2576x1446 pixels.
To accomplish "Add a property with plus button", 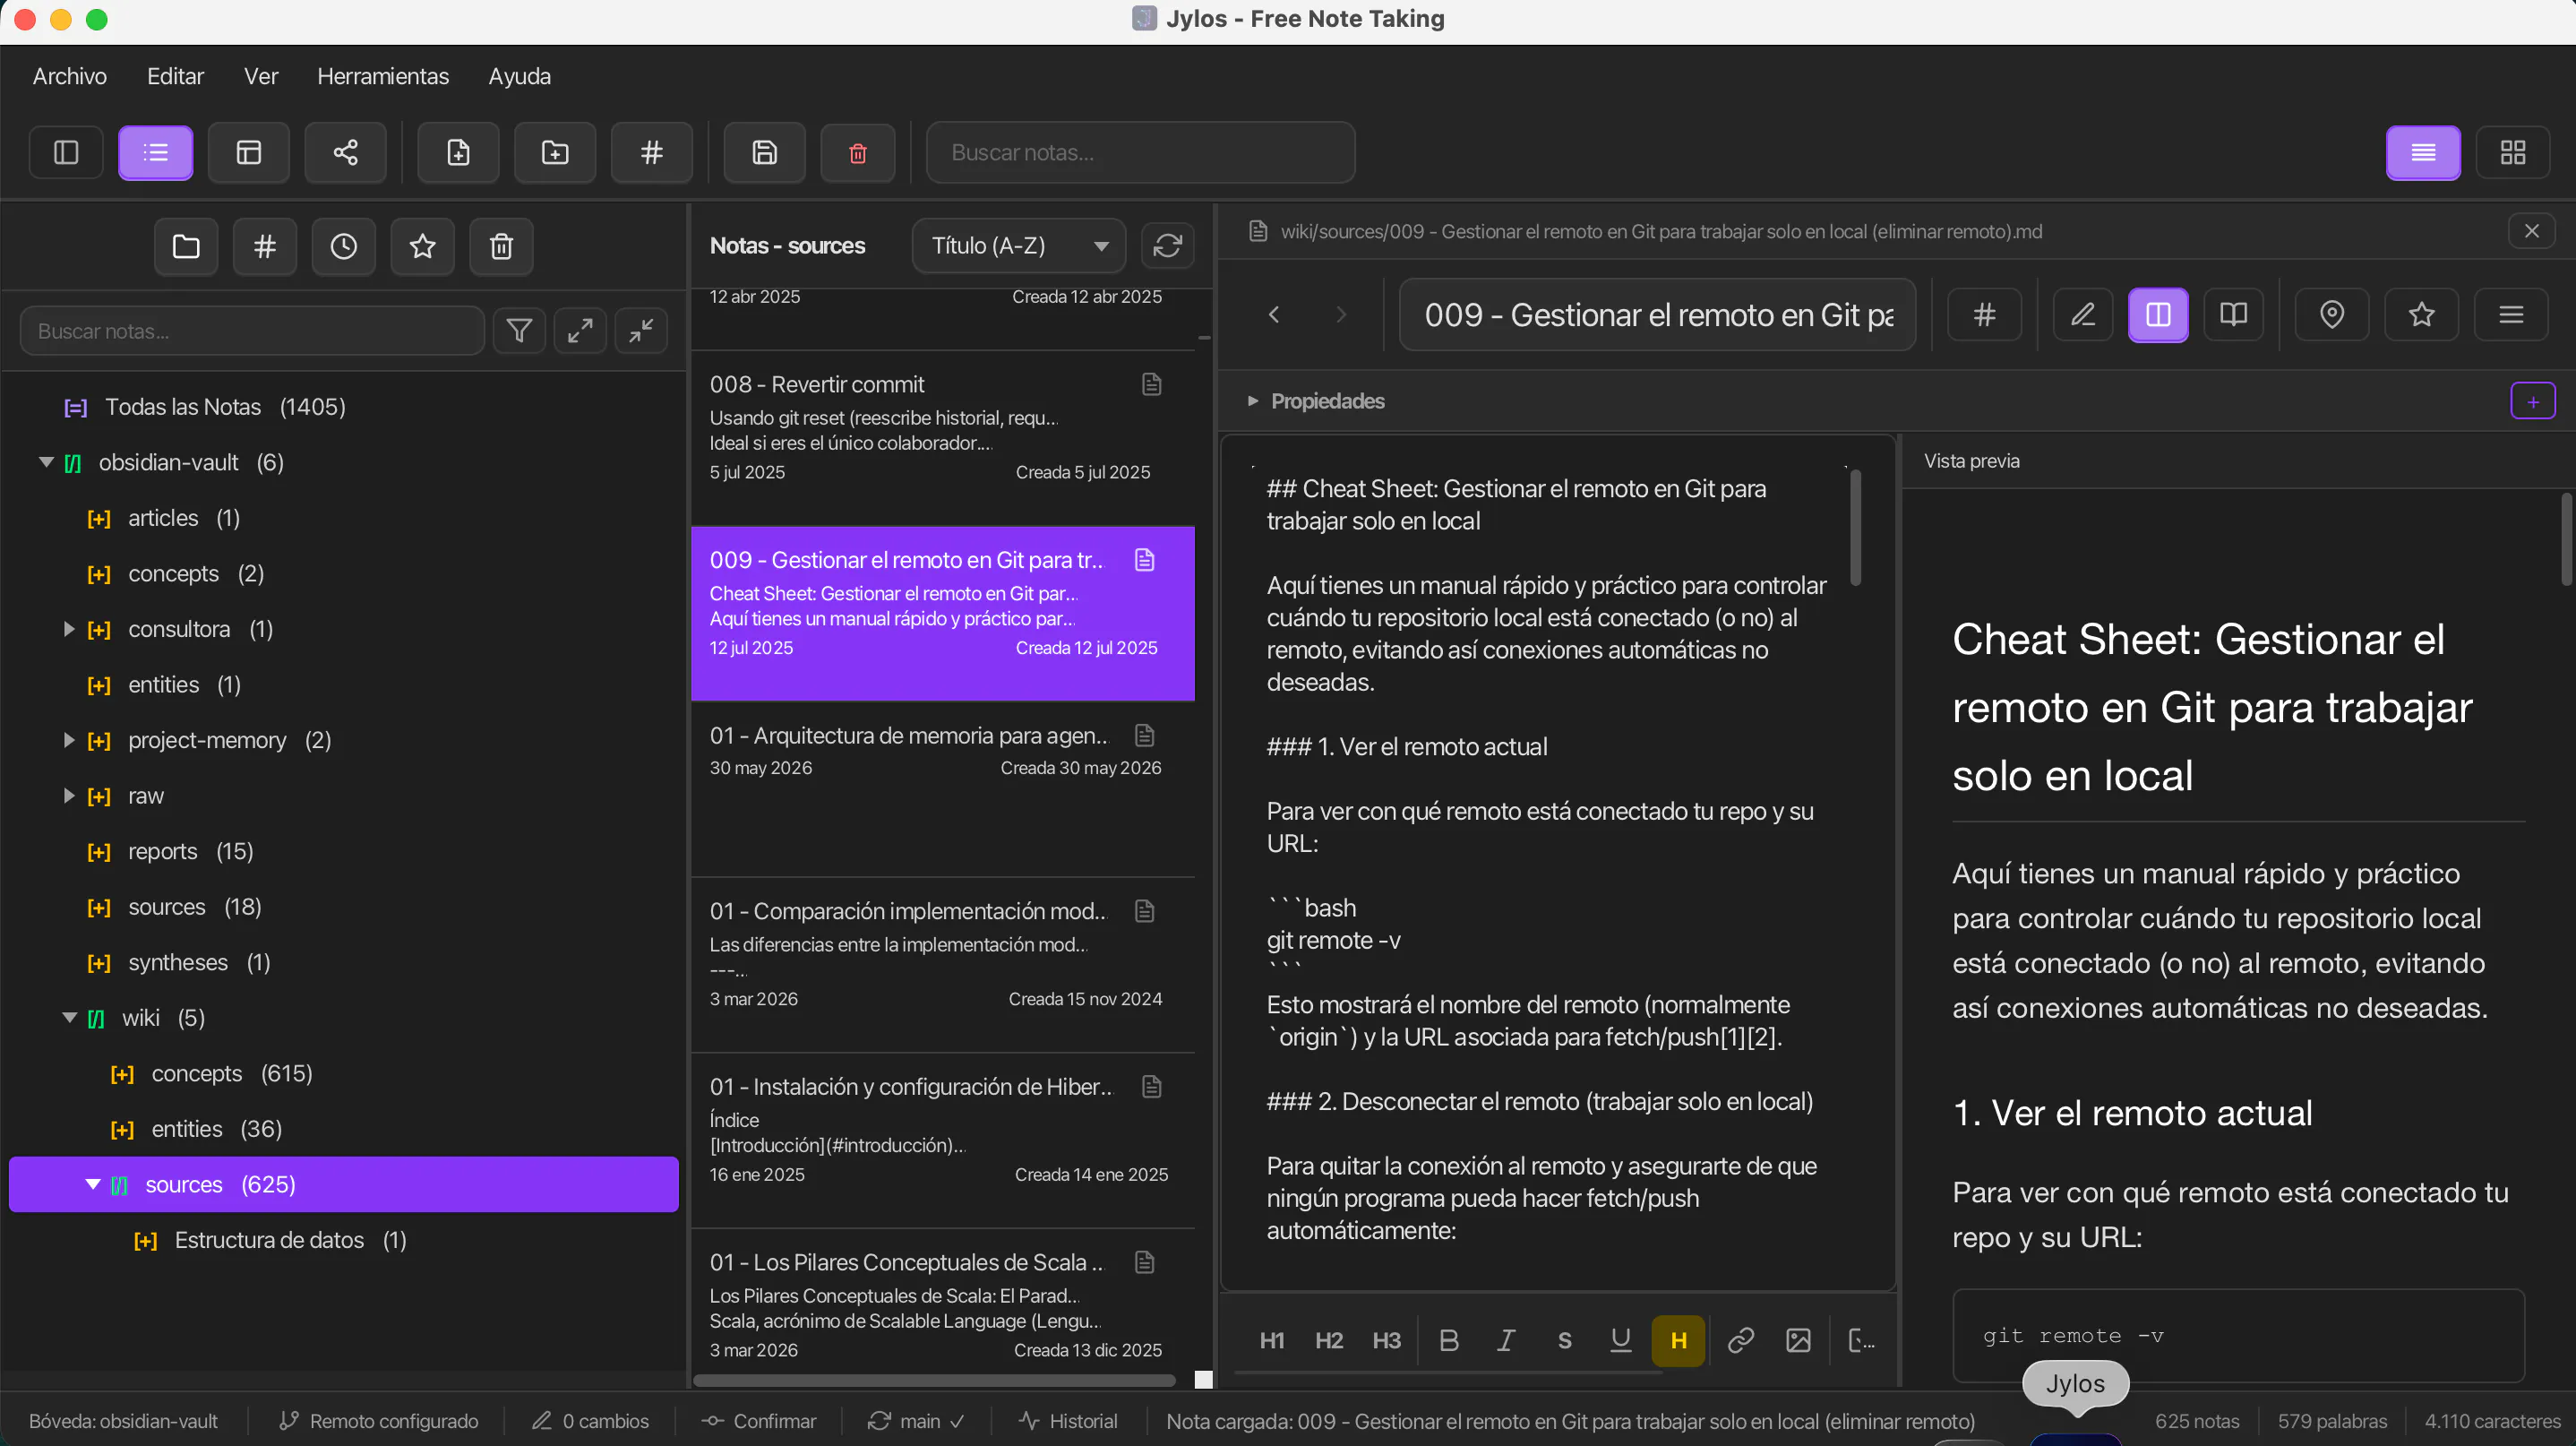I will (x=2533, y=401).
